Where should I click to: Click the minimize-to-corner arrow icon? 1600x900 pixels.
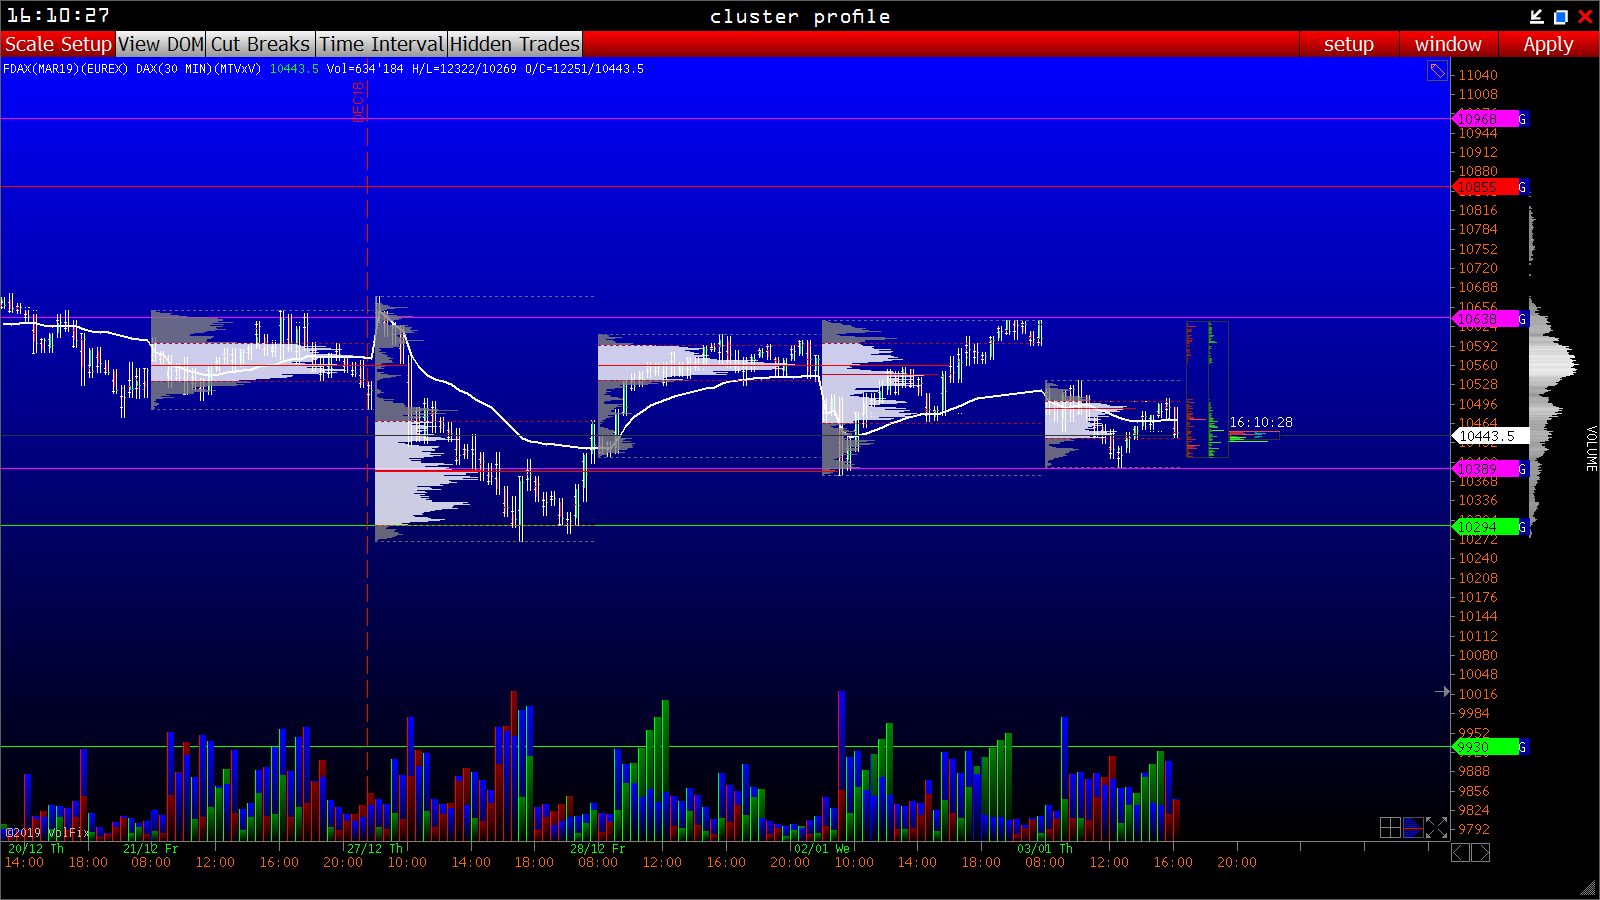(x=1537, y=16)
